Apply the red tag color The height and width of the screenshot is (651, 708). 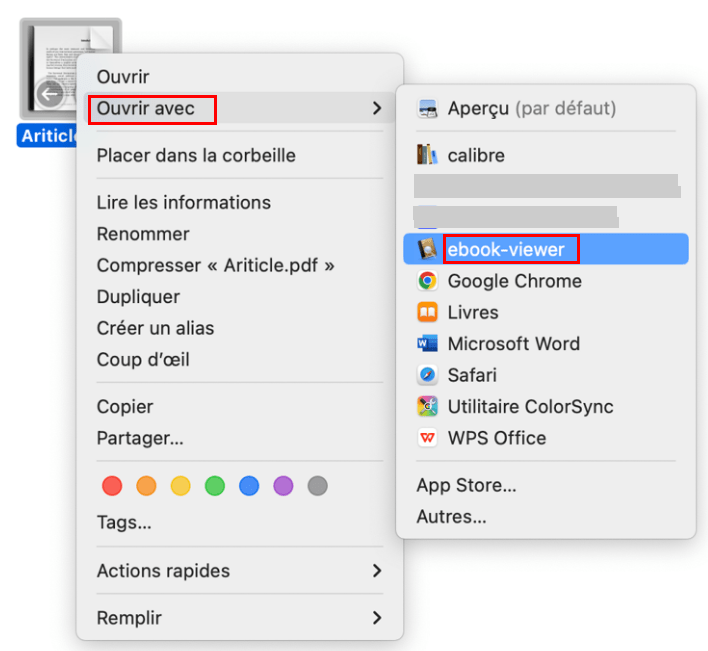[112, 486]
